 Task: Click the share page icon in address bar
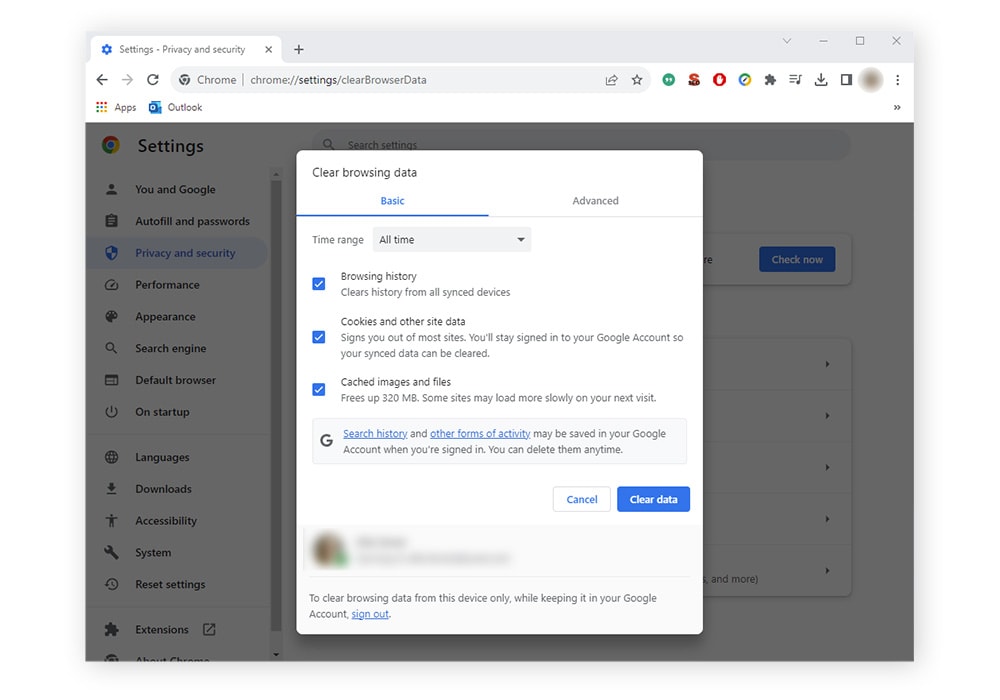[x=611, y=80]
